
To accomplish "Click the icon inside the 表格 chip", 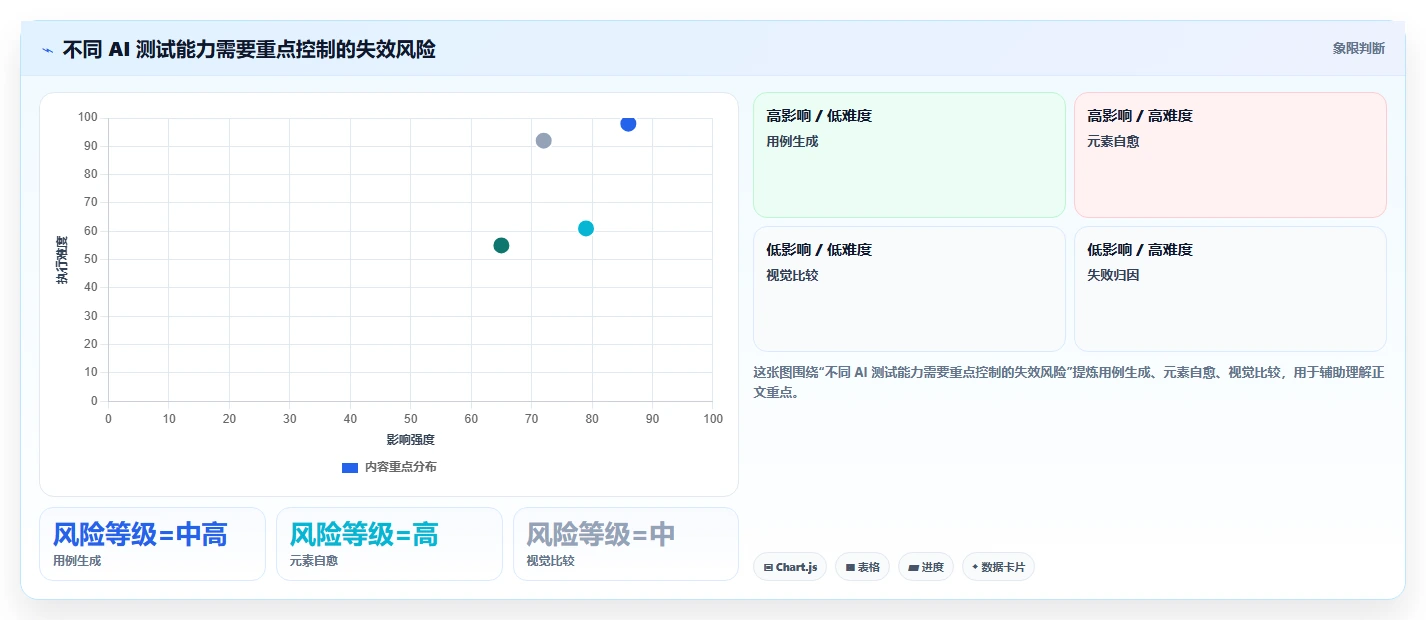I will (850, 567).
